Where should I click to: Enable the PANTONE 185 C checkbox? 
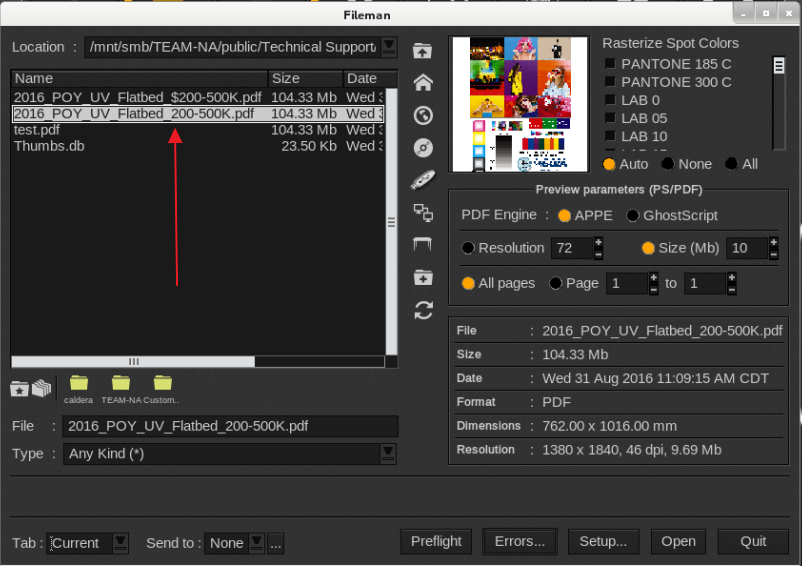(609, 64)
